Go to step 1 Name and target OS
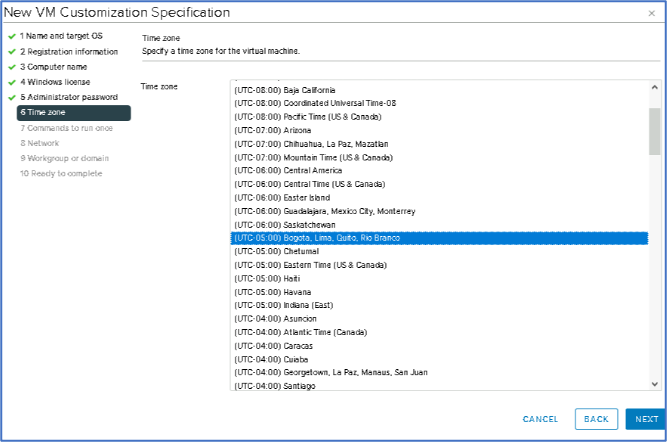The image size is (668, 442). 61,36
